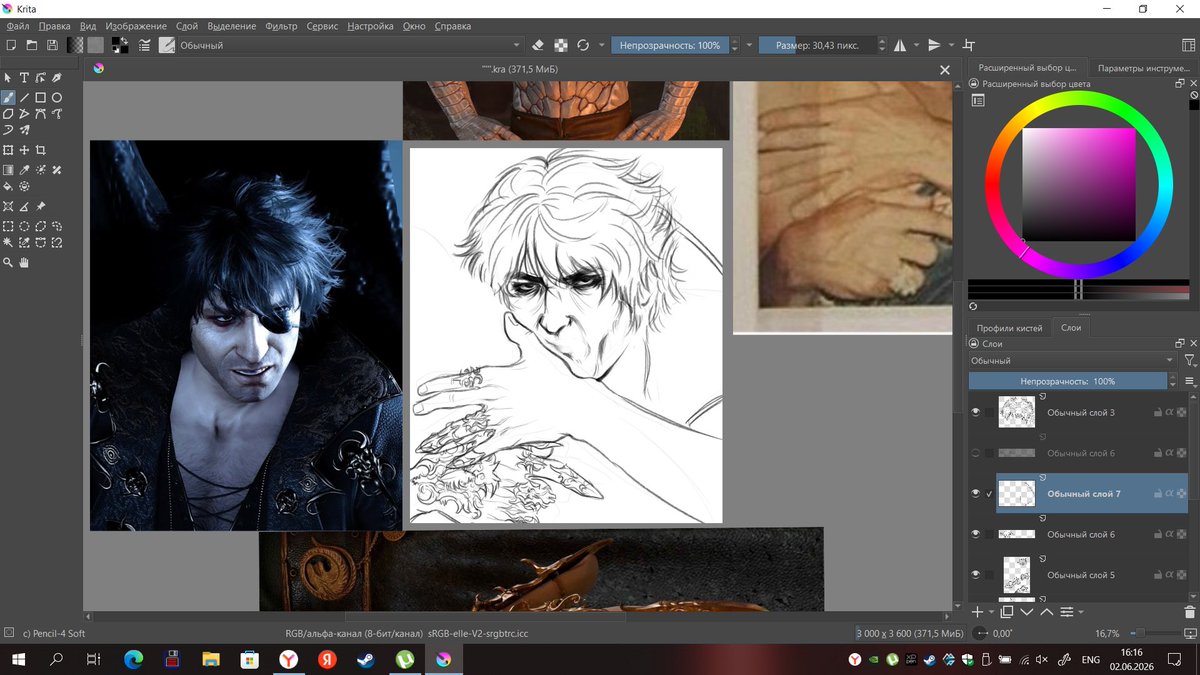Image resolution: width=1200 pixels, height=675 pixels.
Task: Delete the layer with trash icon
Action: pyautogui.click(x=1189, y=611)
